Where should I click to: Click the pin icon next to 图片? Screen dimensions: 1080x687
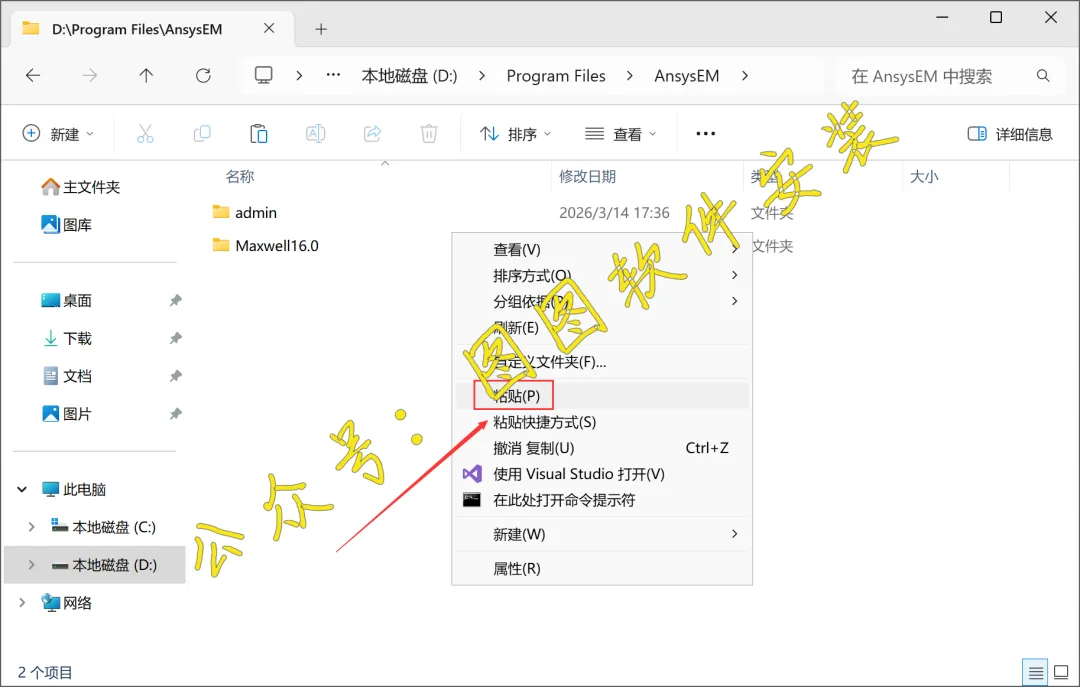tap(176, 414)
